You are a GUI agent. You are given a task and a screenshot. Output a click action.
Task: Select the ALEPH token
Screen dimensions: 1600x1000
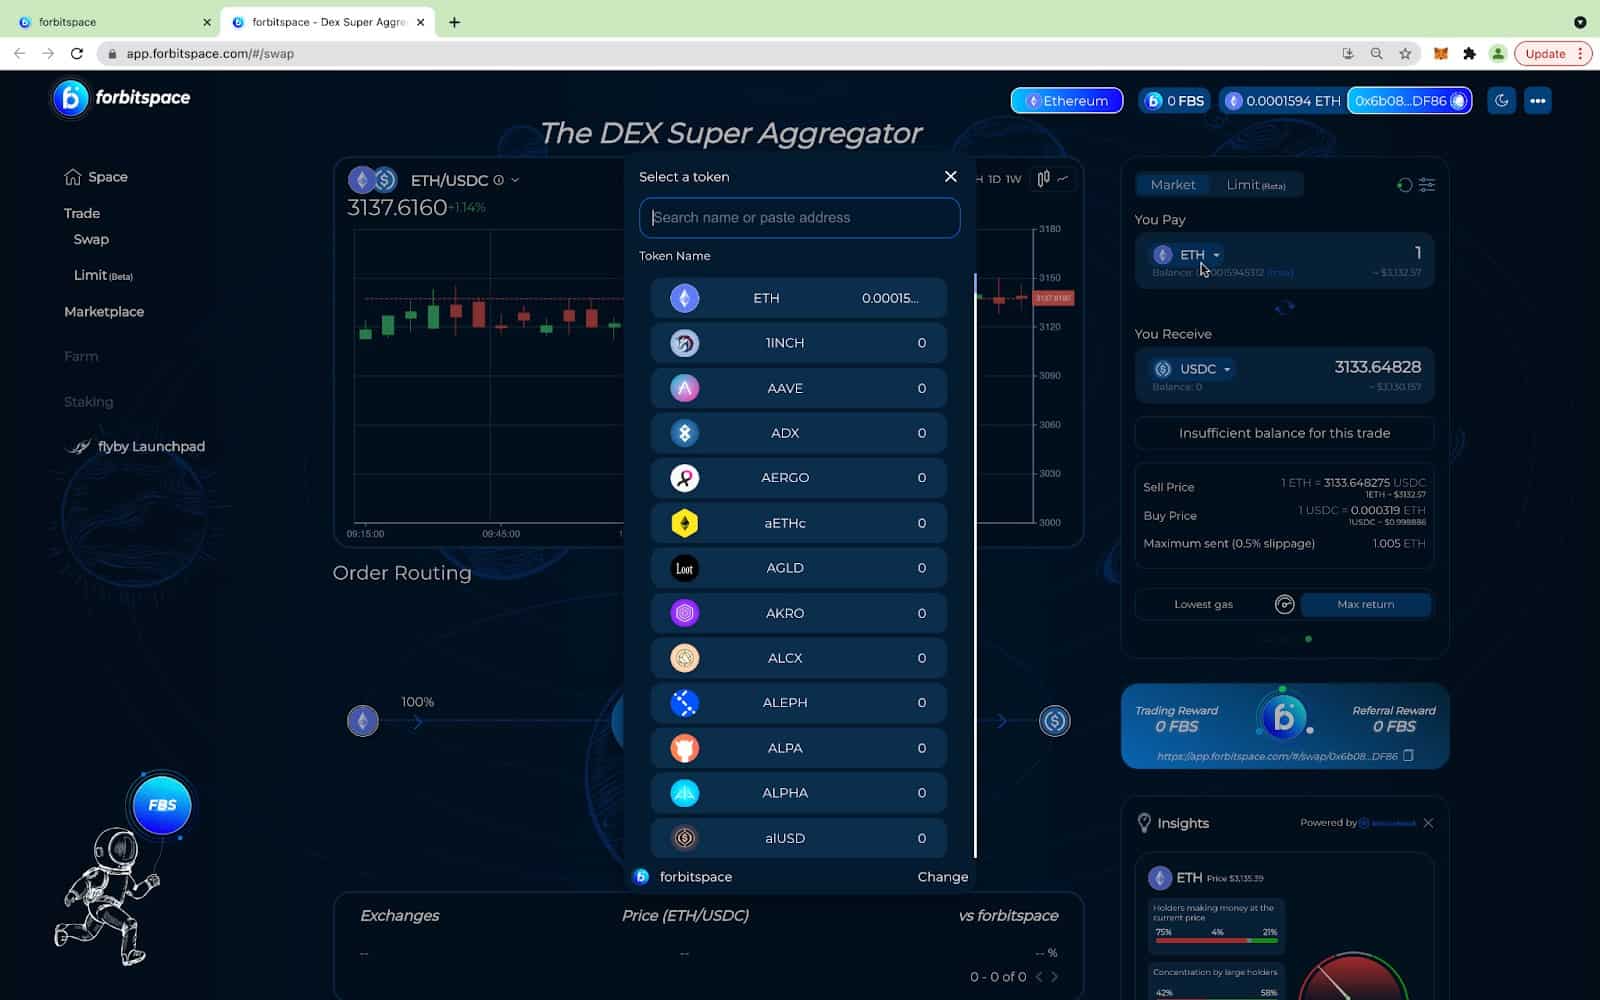(798, 703)
